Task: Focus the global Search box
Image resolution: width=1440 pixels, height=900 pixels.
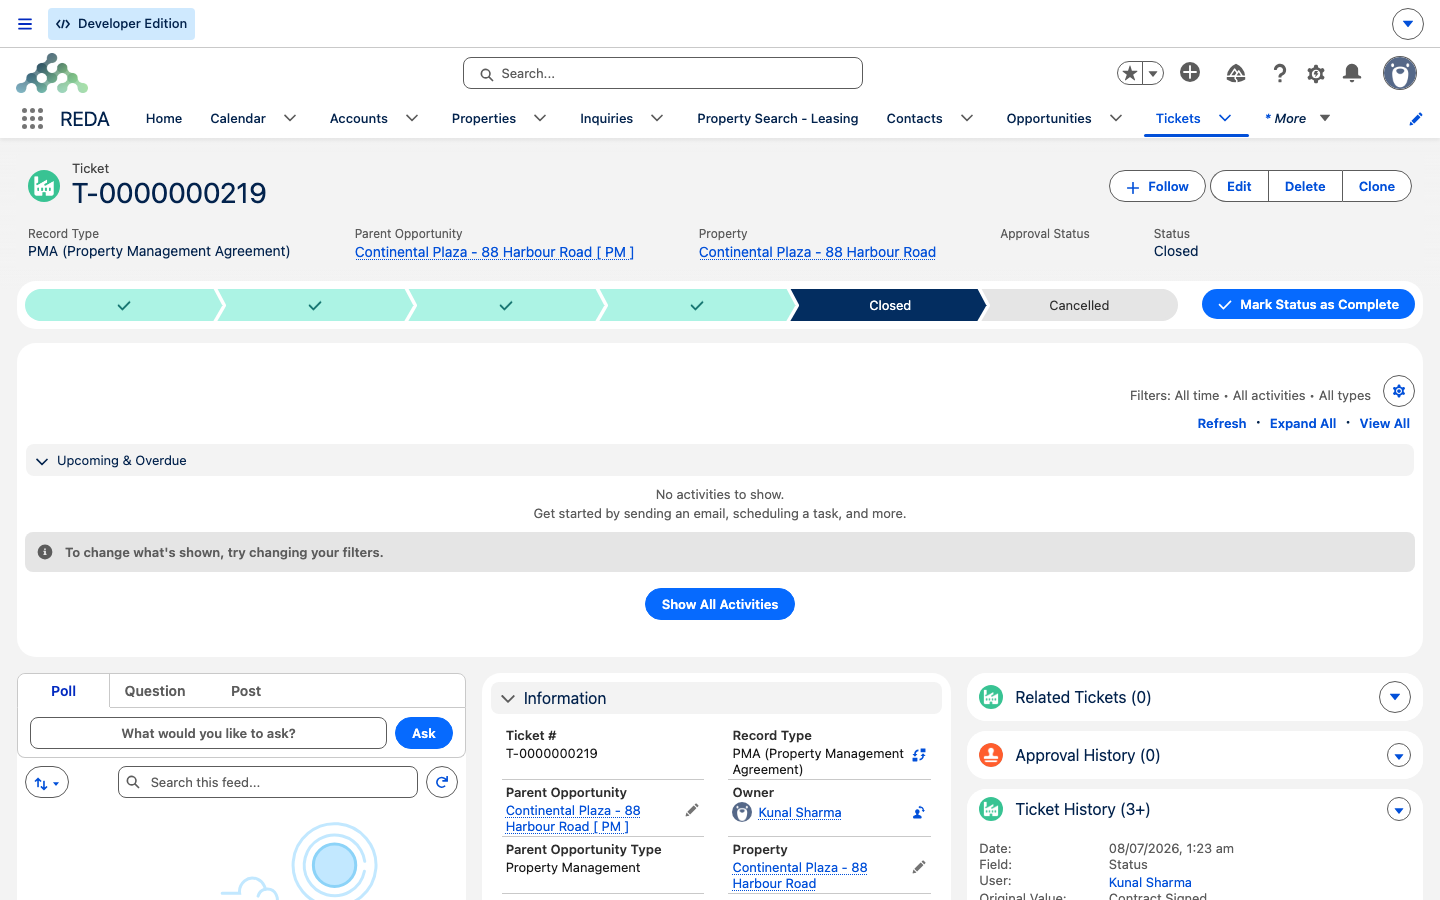Action: [663, 73]
